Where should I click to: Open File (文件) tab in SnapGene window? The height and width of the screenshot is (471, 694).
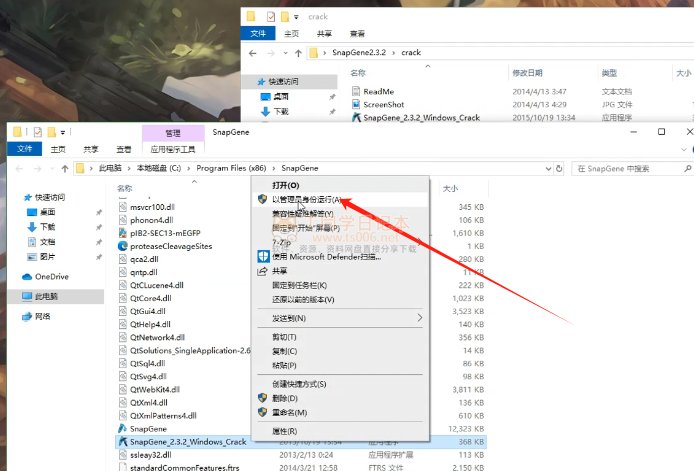(x=25, y=149)
